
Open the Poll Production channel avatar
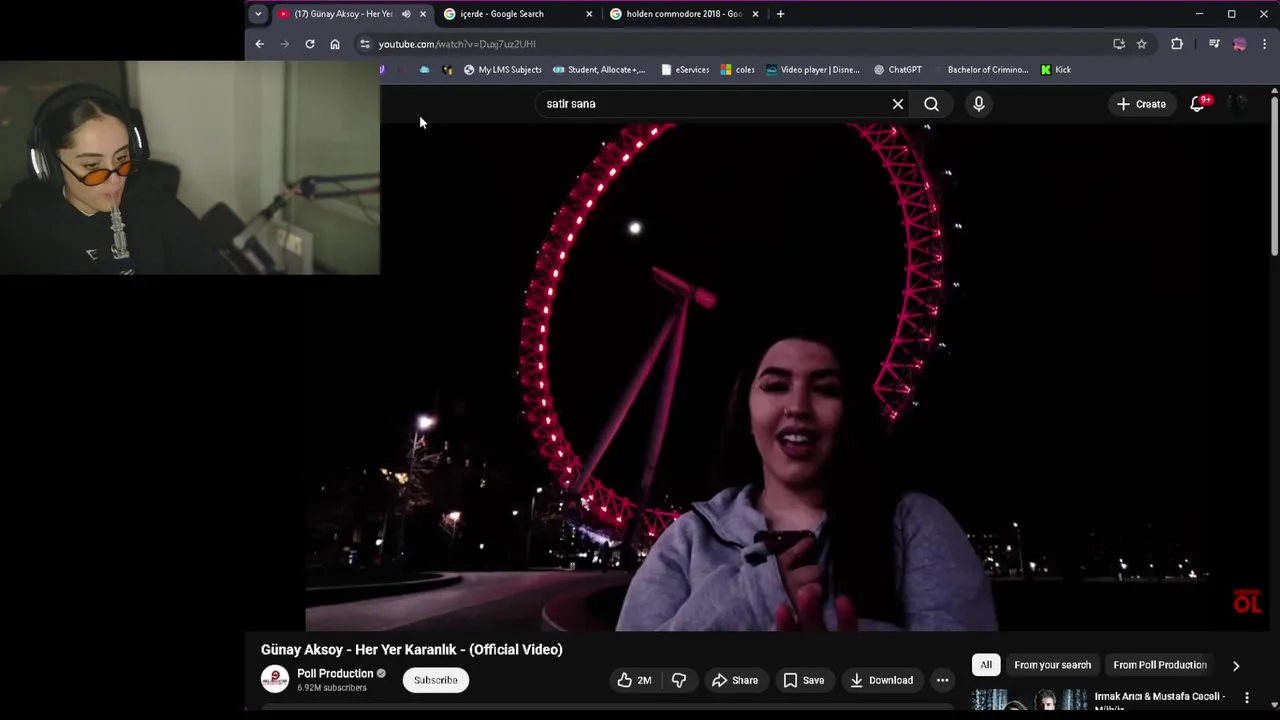[x=275, y=679]
